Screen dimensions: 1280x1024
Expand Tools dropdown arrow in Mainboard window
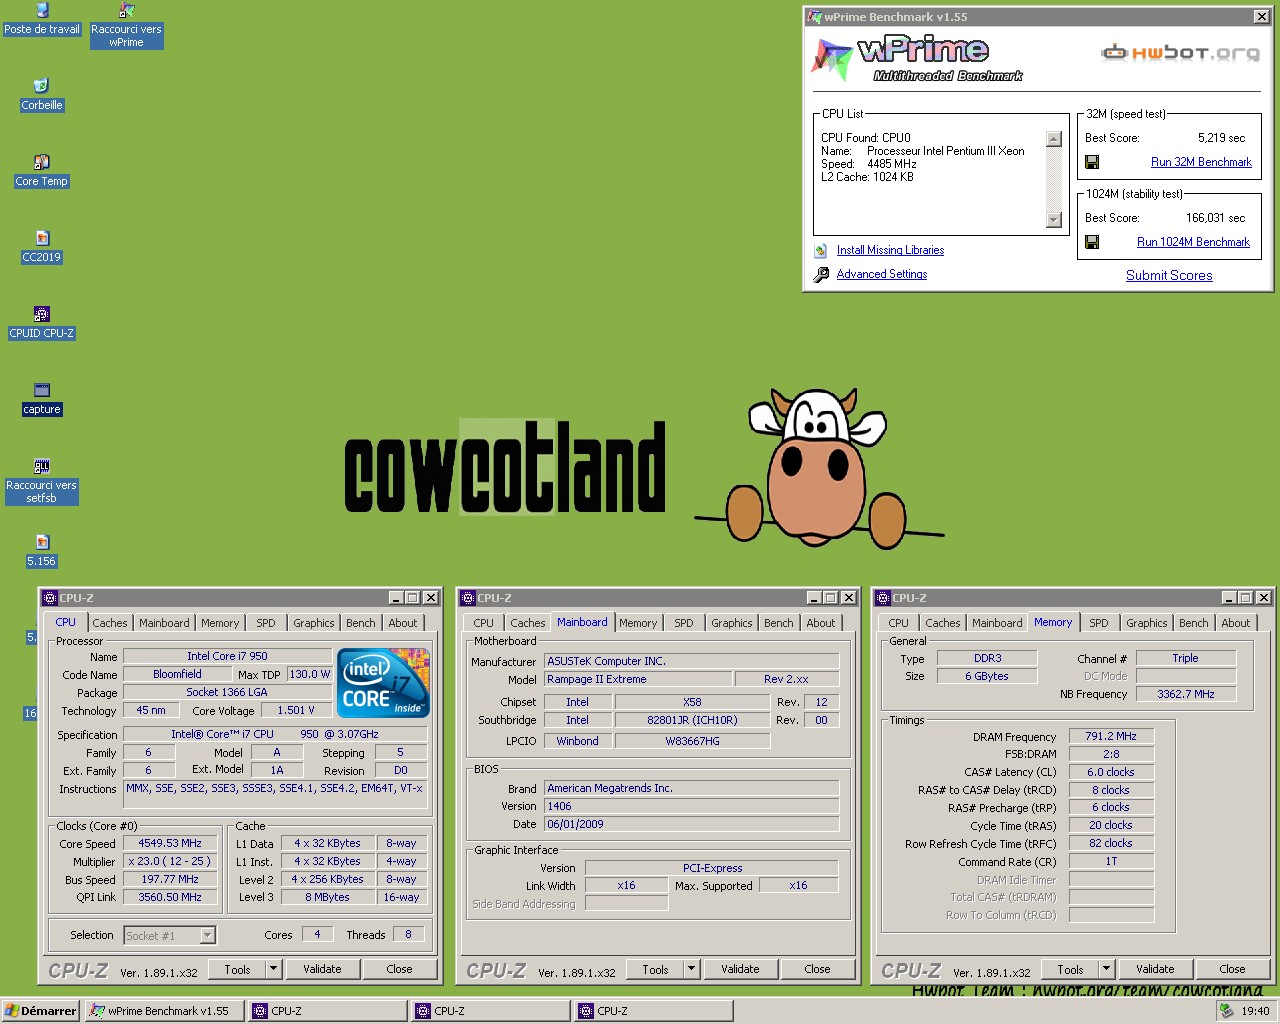[691, 969]
